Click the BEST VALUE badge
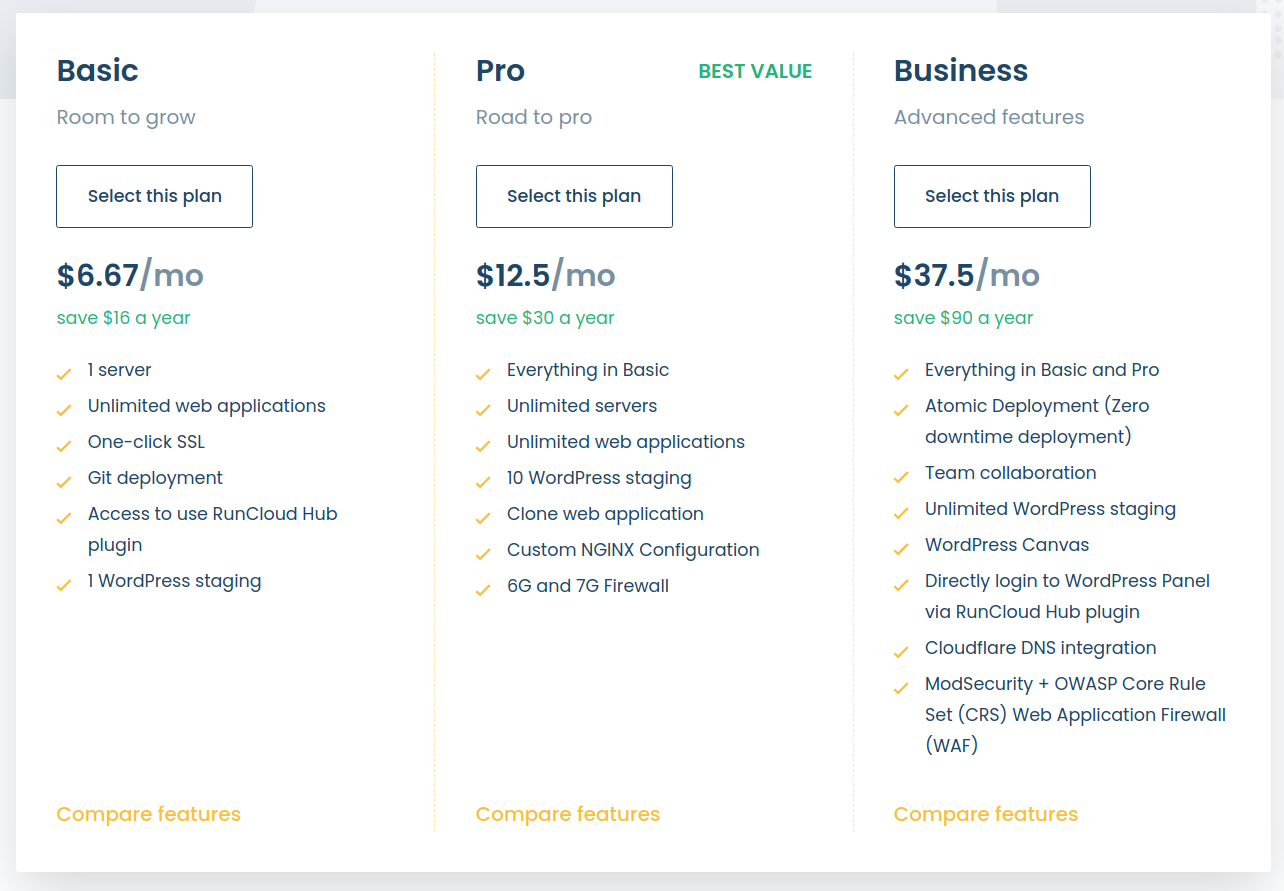Image resolution: width=1284 pixels, height=891 pixels. 755,71
